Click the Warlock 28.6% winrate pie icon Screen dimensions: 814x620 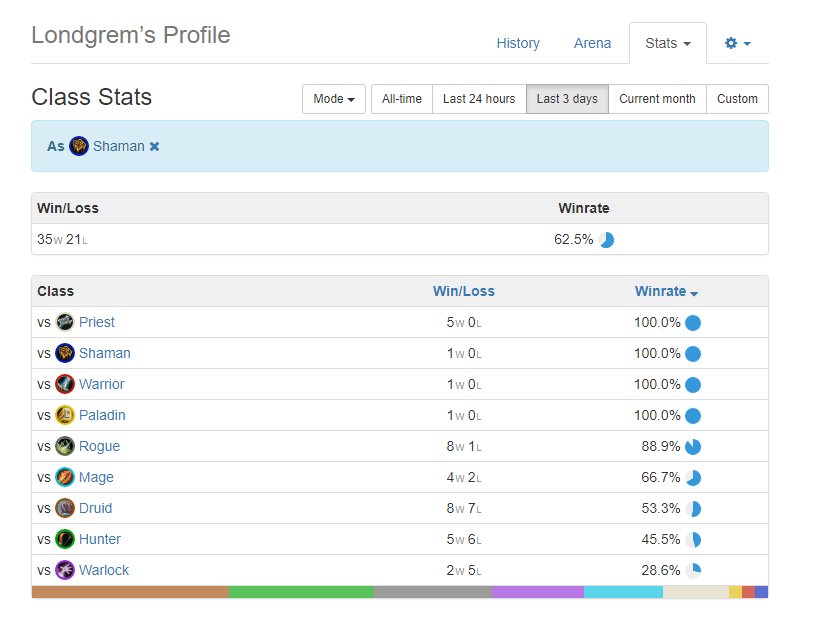tap(693, 571)
